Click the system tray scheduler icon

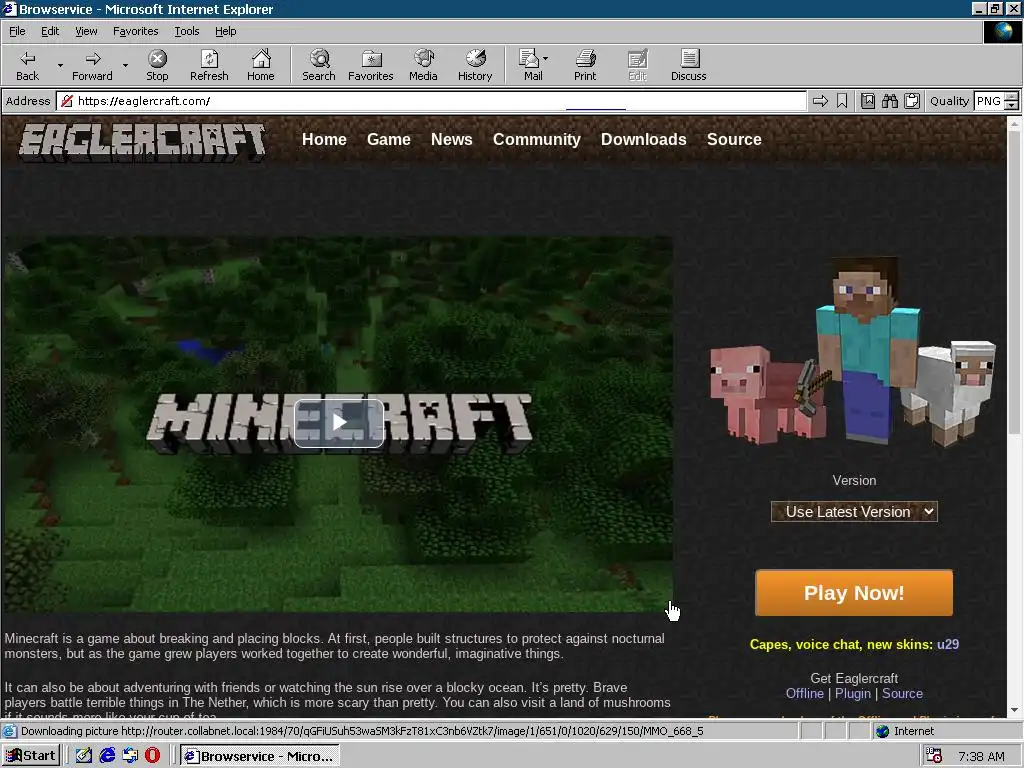coord(934,756)
